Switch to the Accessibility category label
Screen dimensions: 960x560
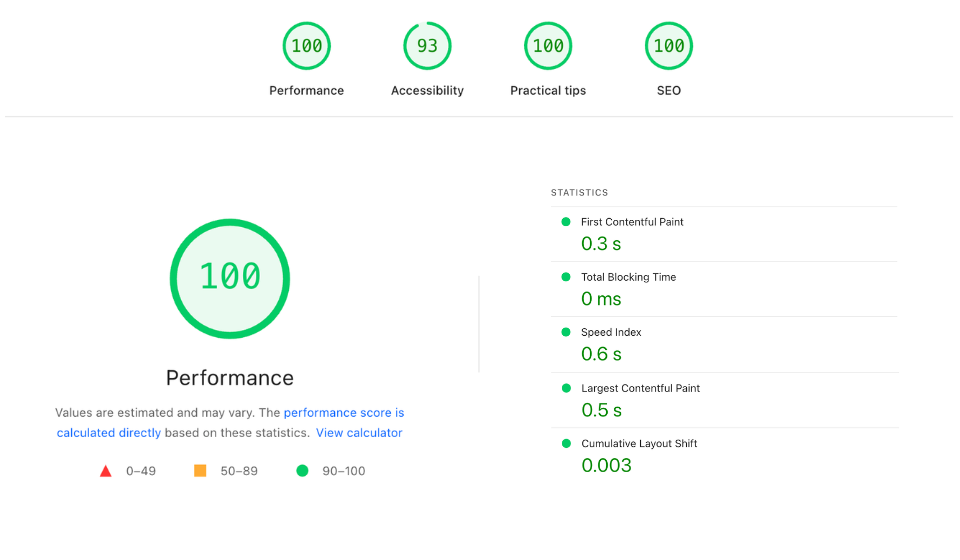coord(427,91)
